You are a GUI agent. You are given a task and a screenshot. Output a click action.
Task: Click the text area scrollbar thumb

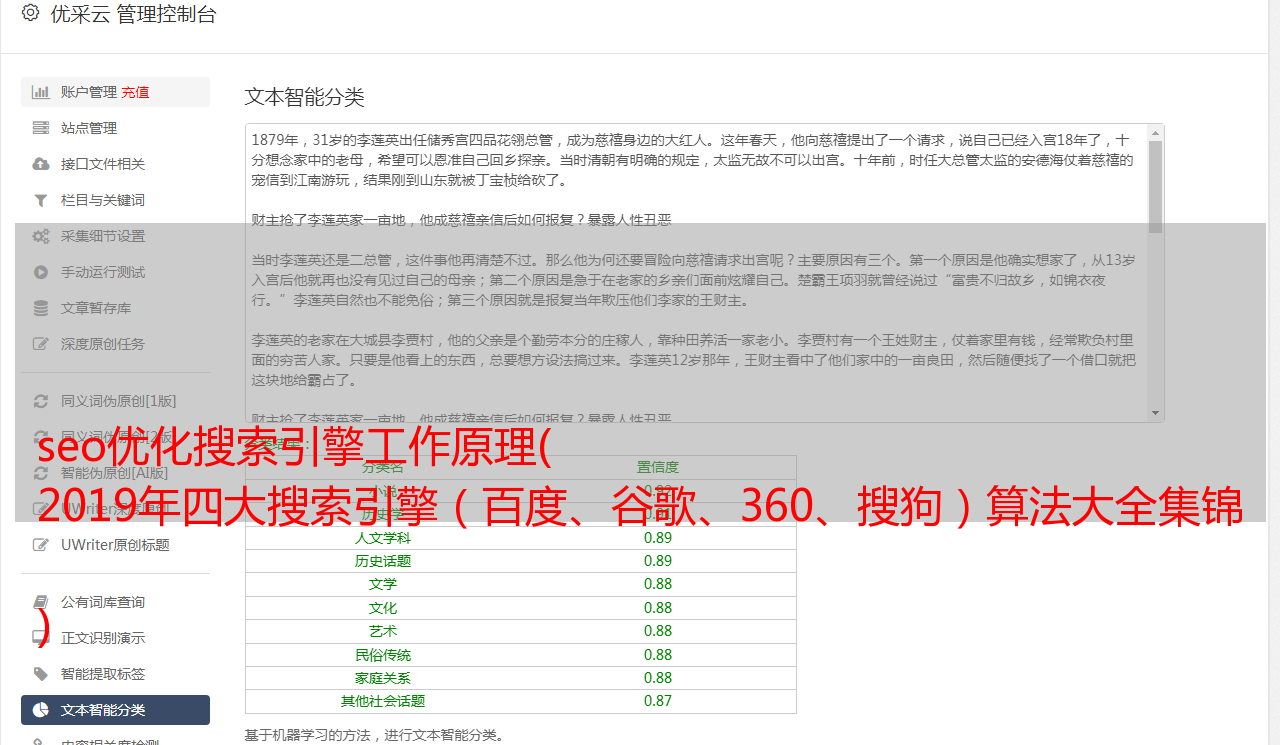coord(1156,187)
